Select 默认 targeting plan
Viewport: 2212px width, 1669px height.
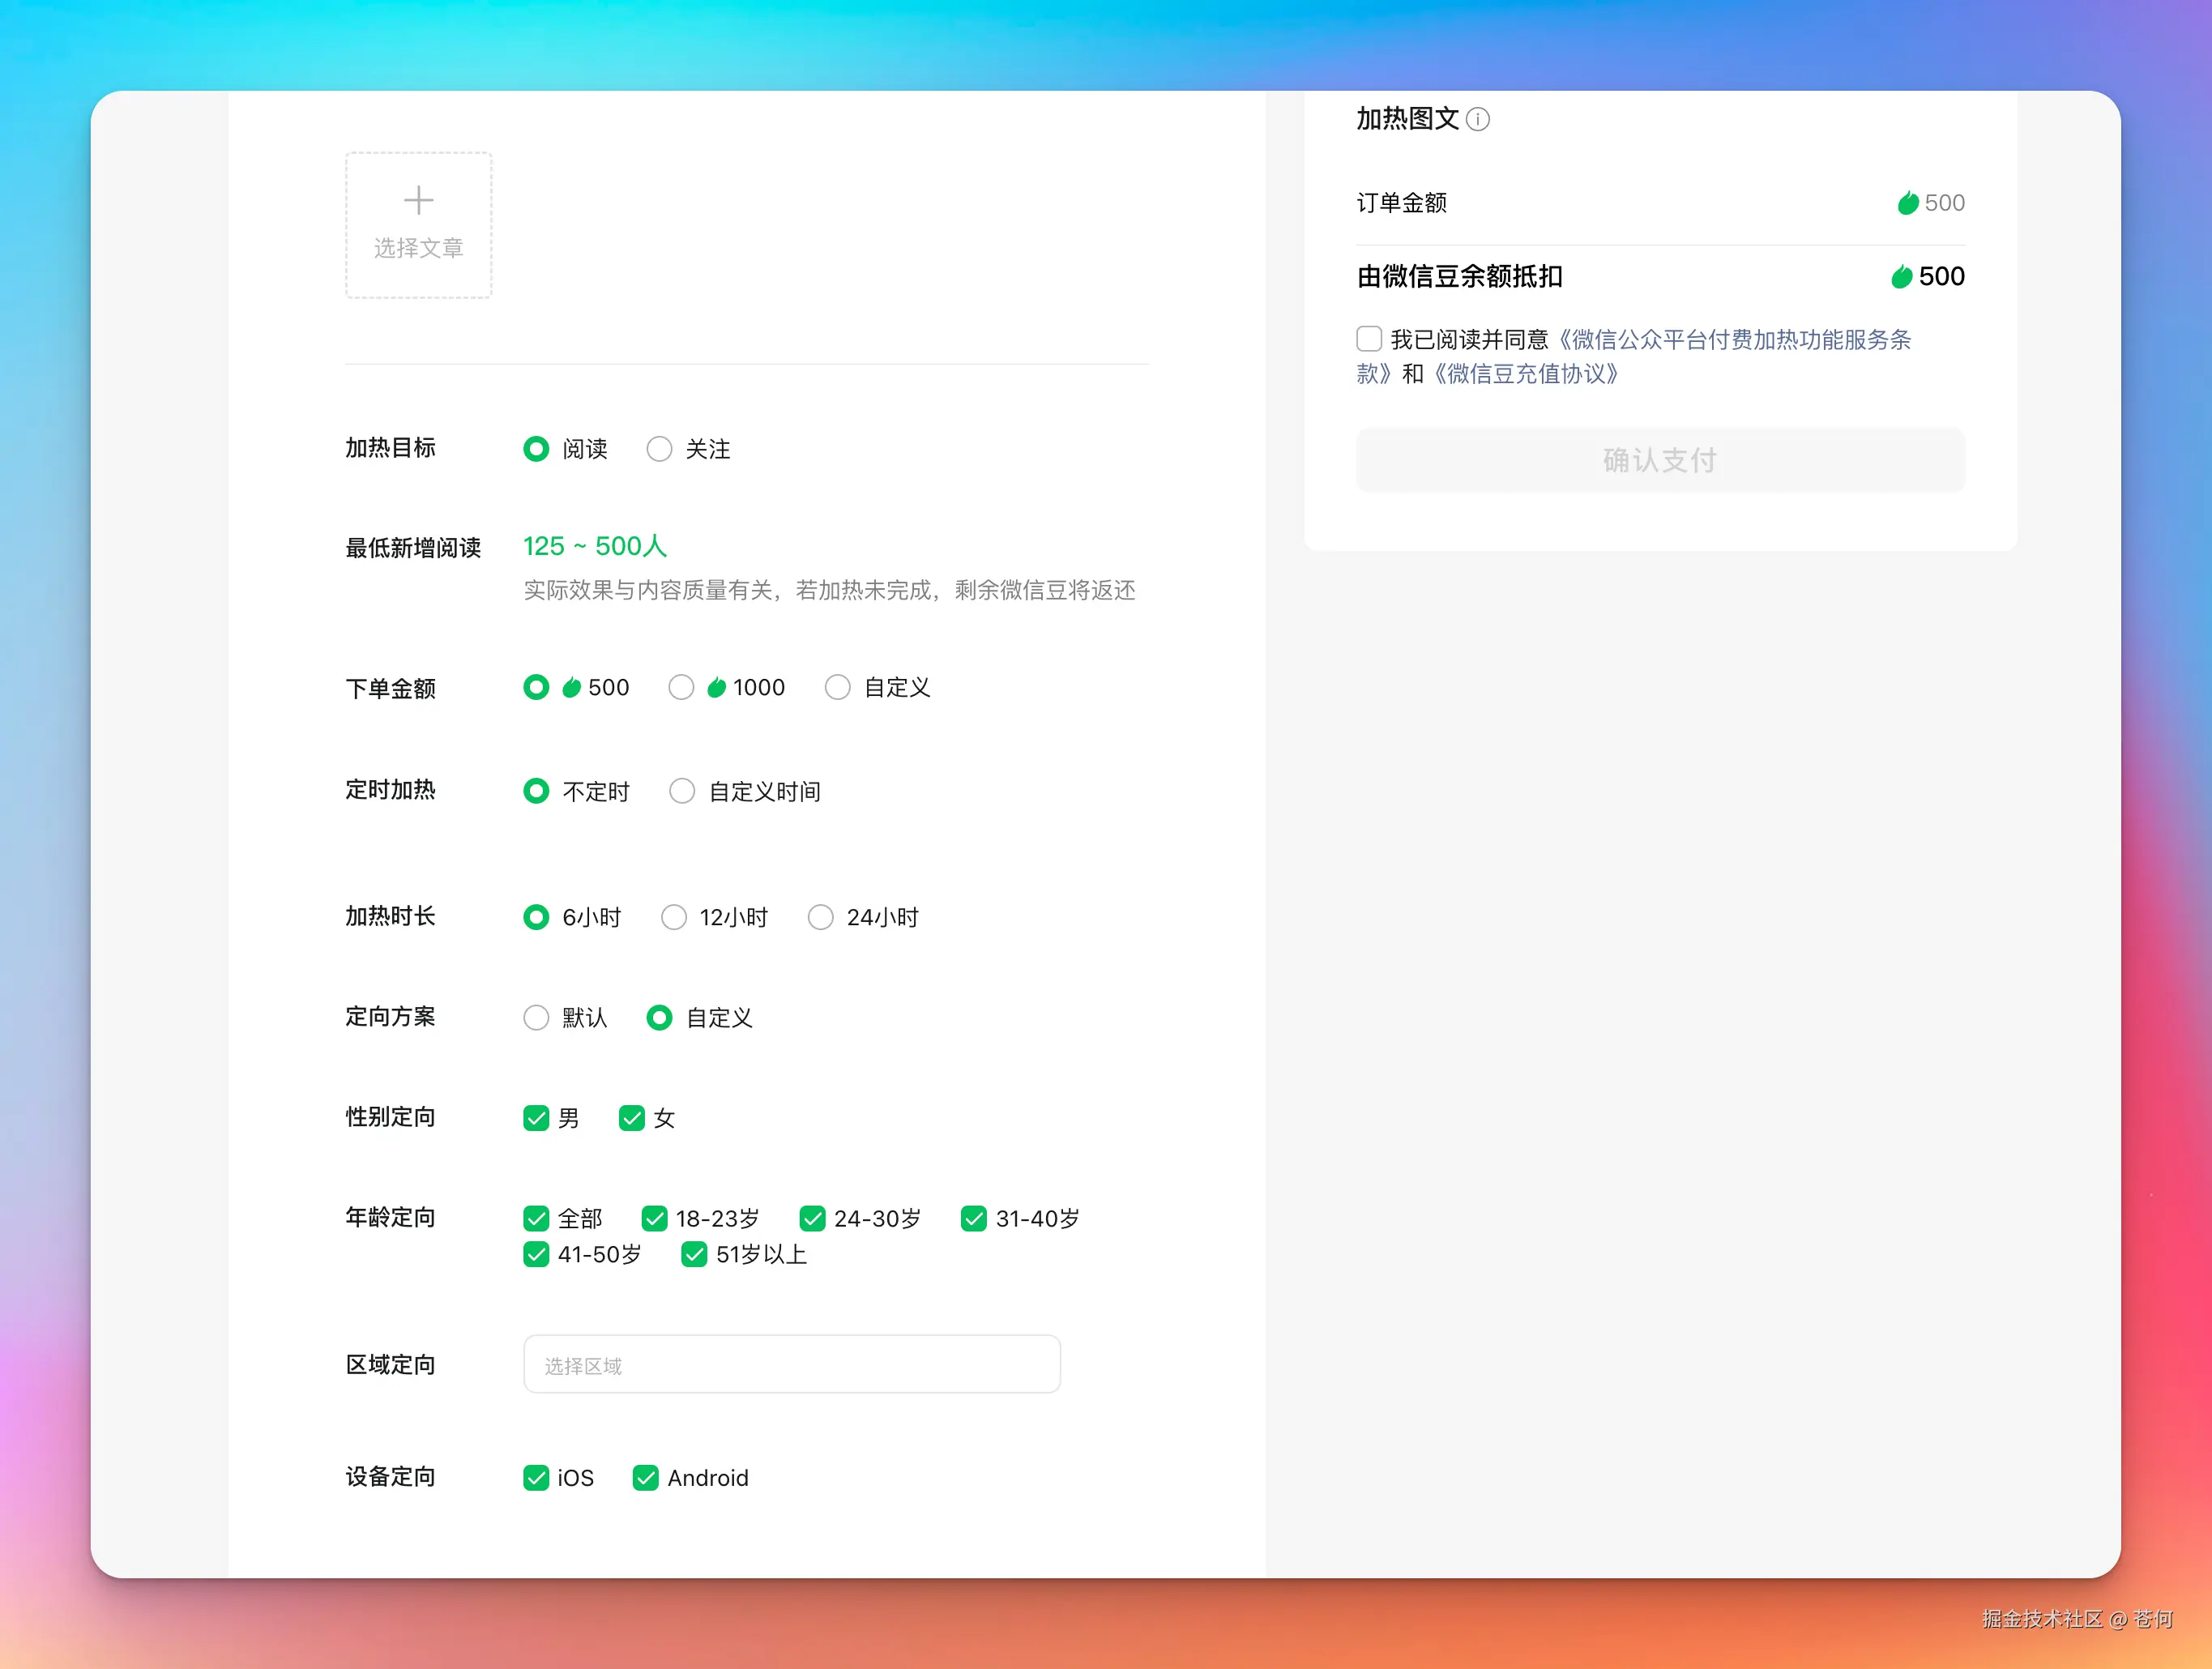(536, 1017)
